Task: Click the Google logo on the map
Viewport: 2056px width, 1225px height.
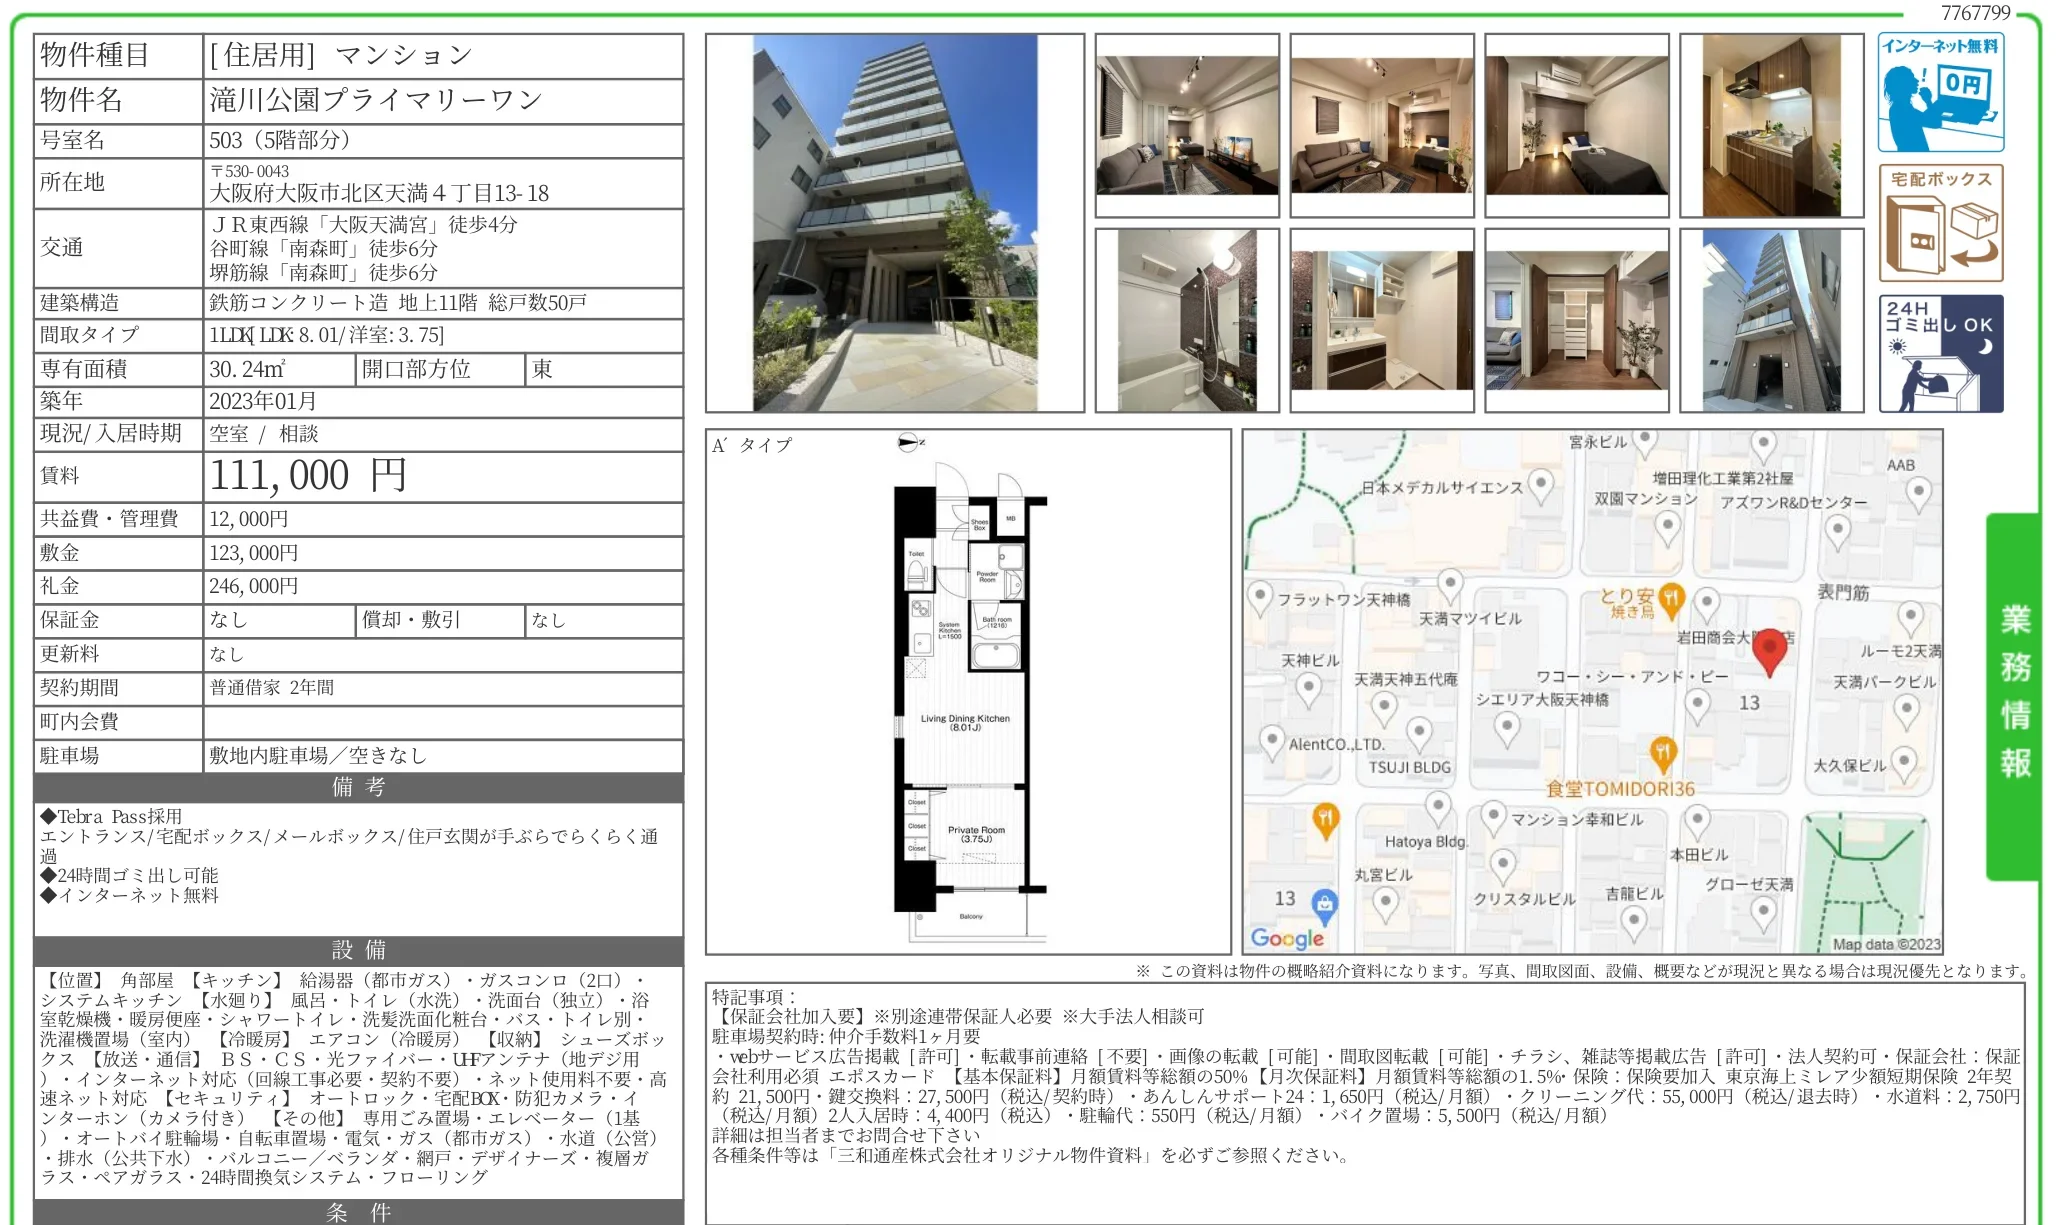Action: coord(1289,938)
